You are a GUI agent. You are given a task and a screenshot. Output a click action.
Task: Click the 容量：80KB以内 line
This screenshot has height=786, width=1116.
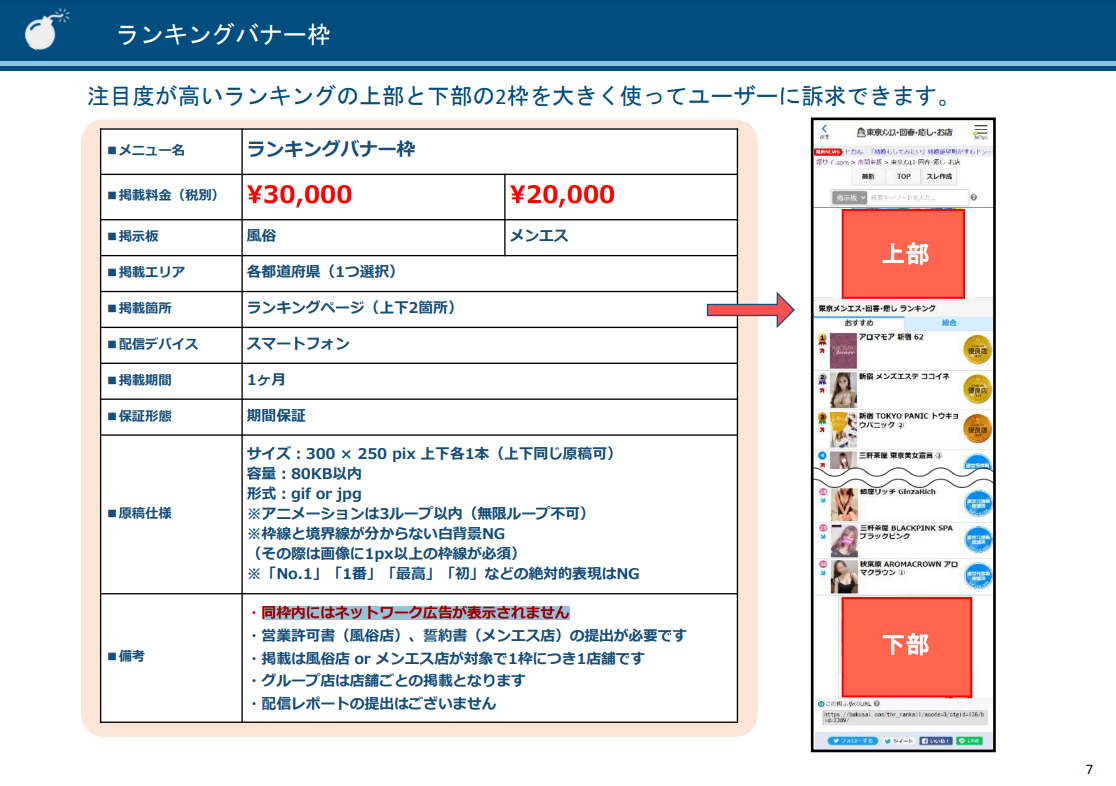point(304,473)
